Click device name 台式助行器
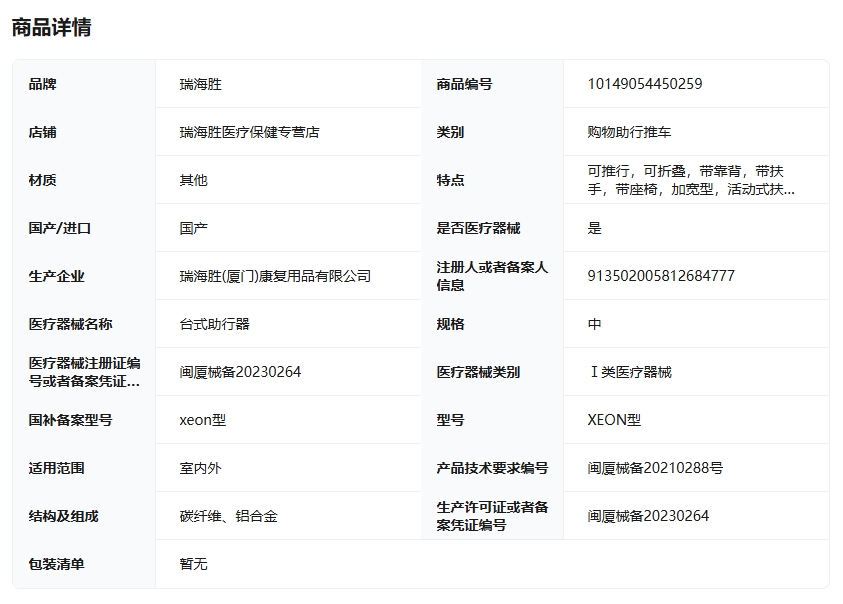The width and height of the screenshot is (843, 604). [x=215, y=324]
